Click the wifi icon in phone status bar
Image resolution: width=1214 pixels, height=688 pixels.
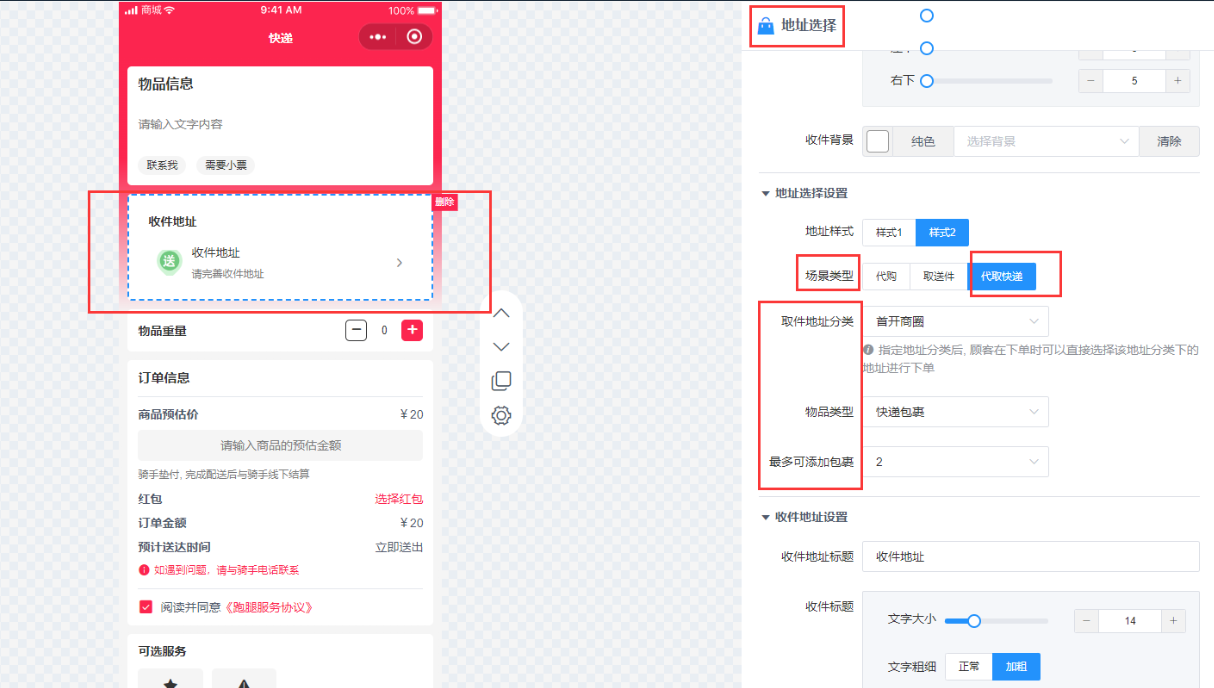click(169, 10)
